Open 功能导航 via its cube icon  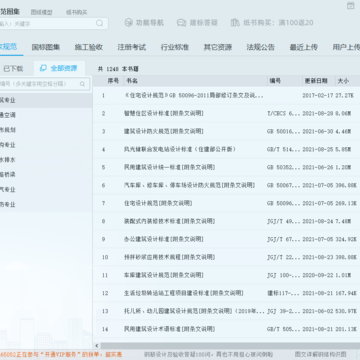(x=129, y=23)
